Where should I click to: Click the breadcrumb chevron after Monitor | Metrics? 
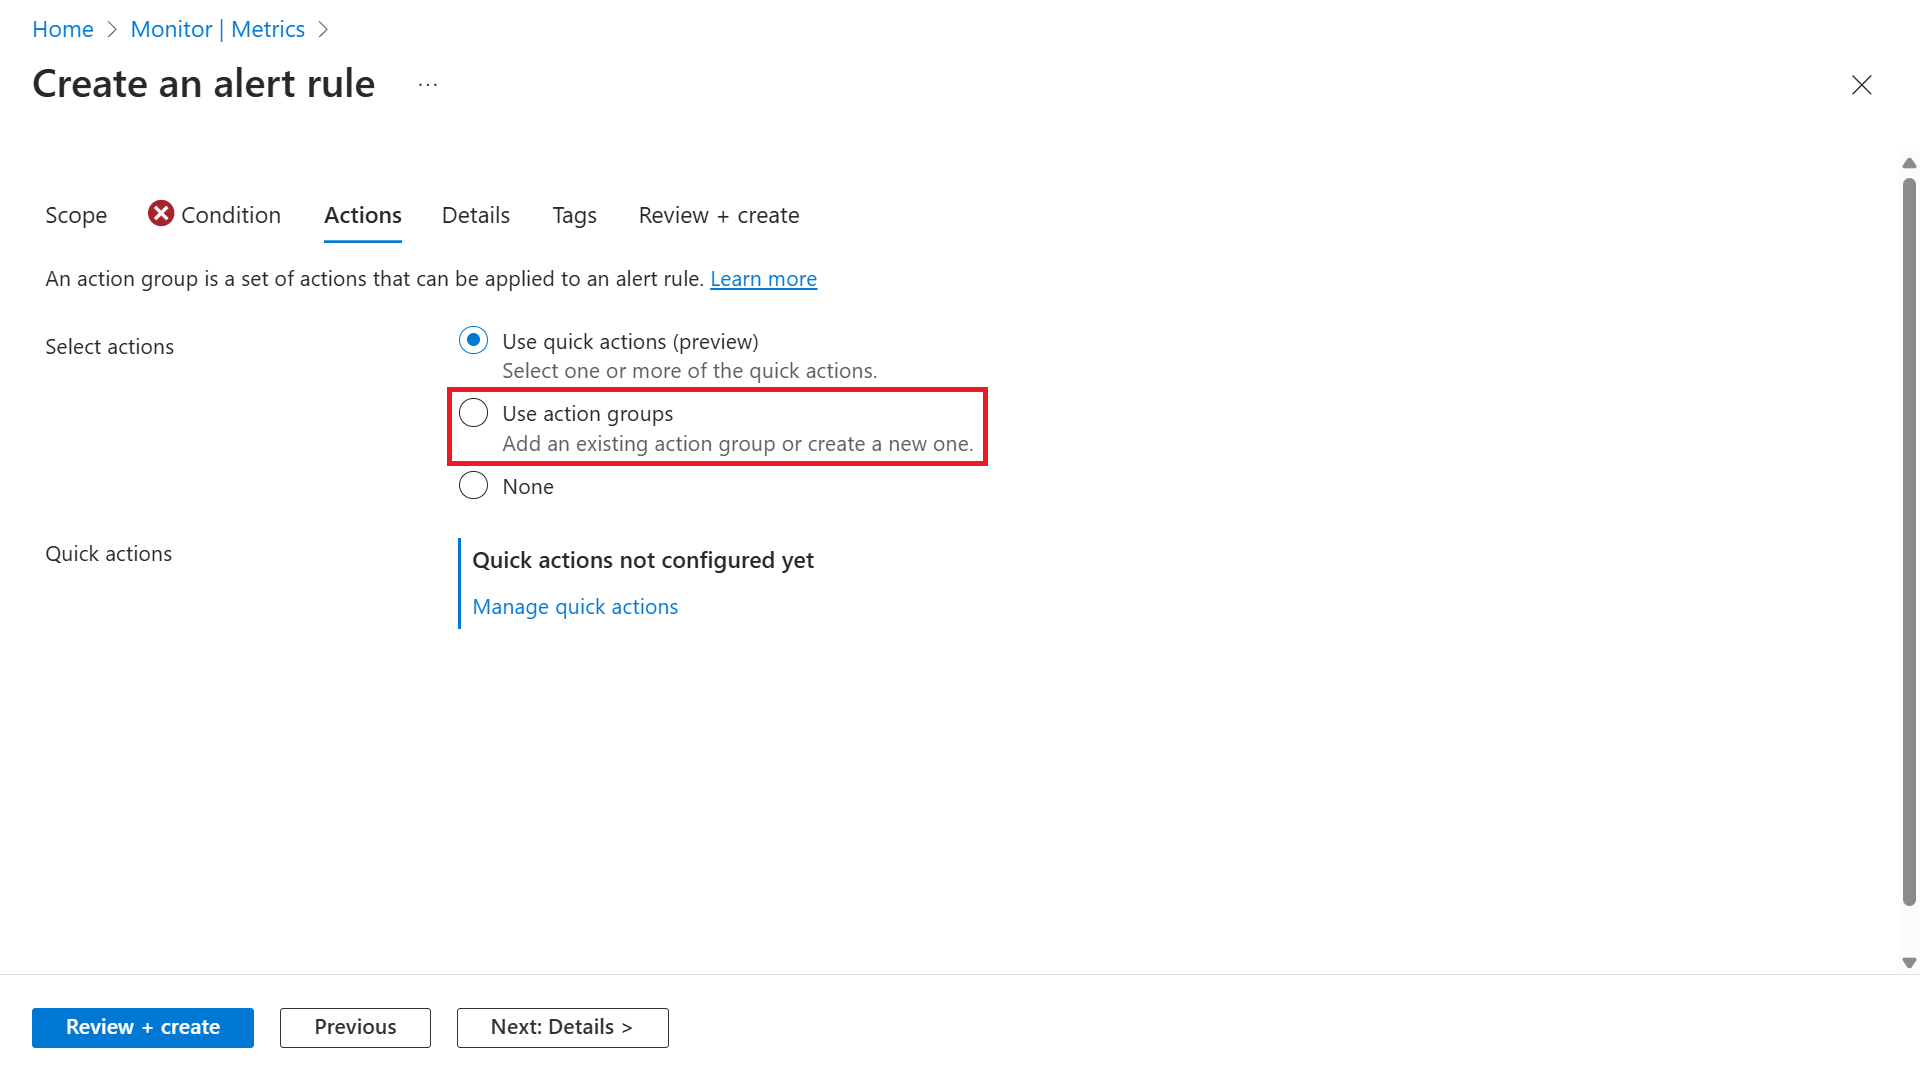(323, 30)
